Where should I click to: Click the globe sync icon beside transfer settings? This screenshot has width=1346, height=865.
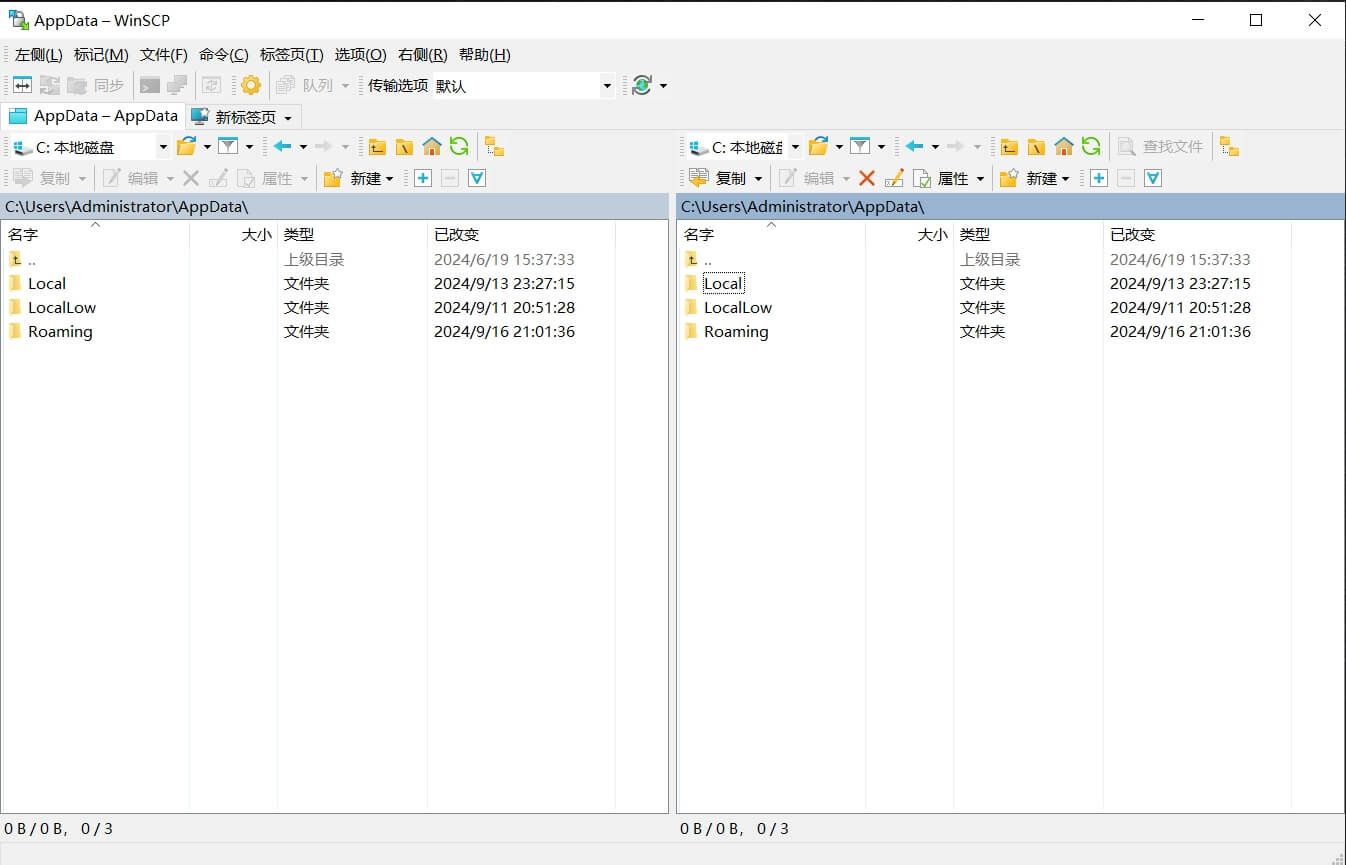(642, 85)
